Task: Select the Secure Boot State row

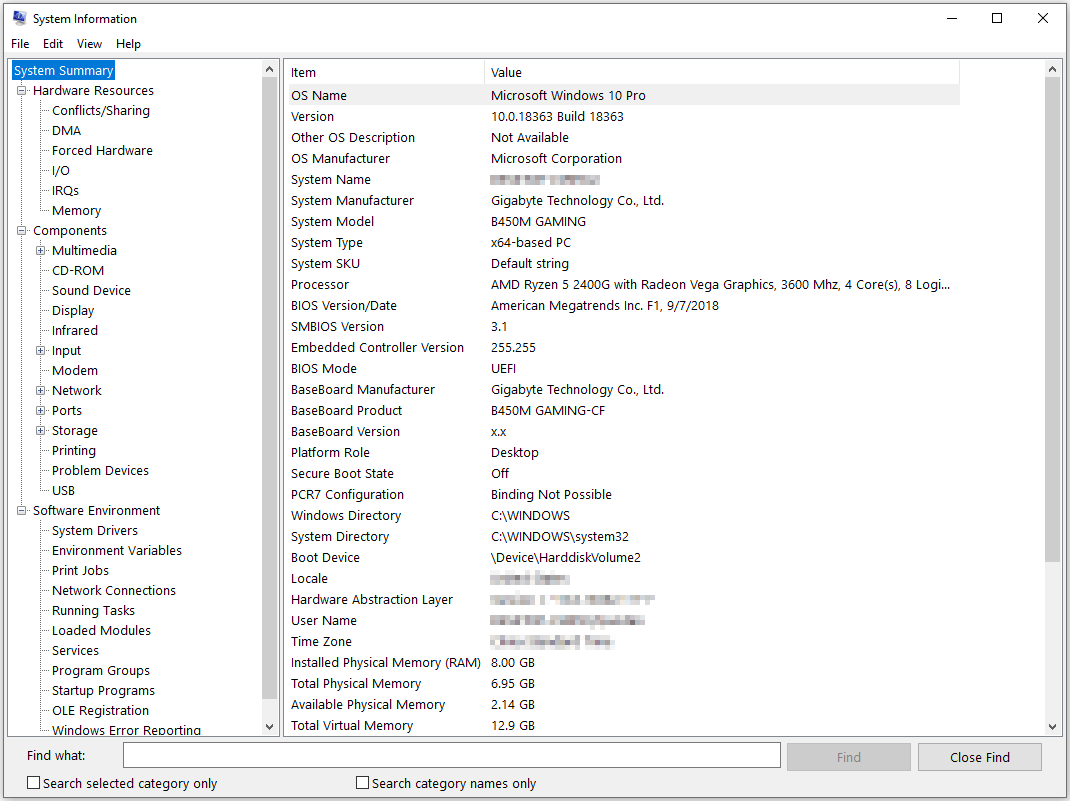Action: [622, 474]
